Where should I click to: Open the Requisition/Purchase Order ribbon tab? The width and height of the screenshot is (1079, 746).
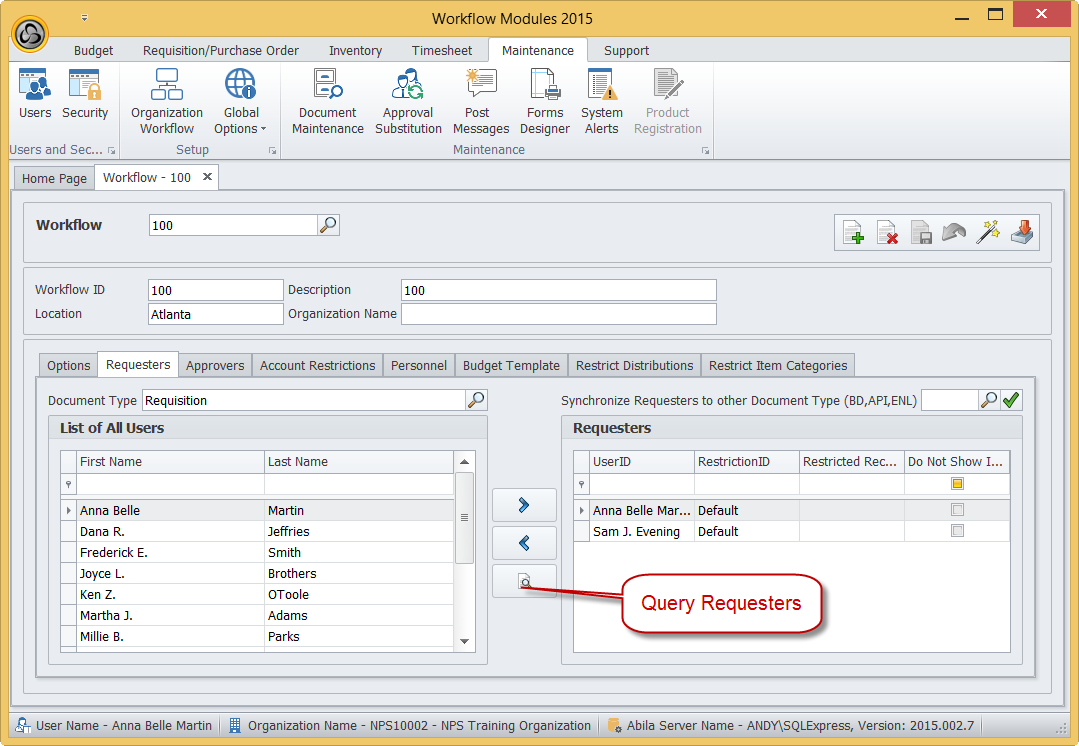click(221, 50)
